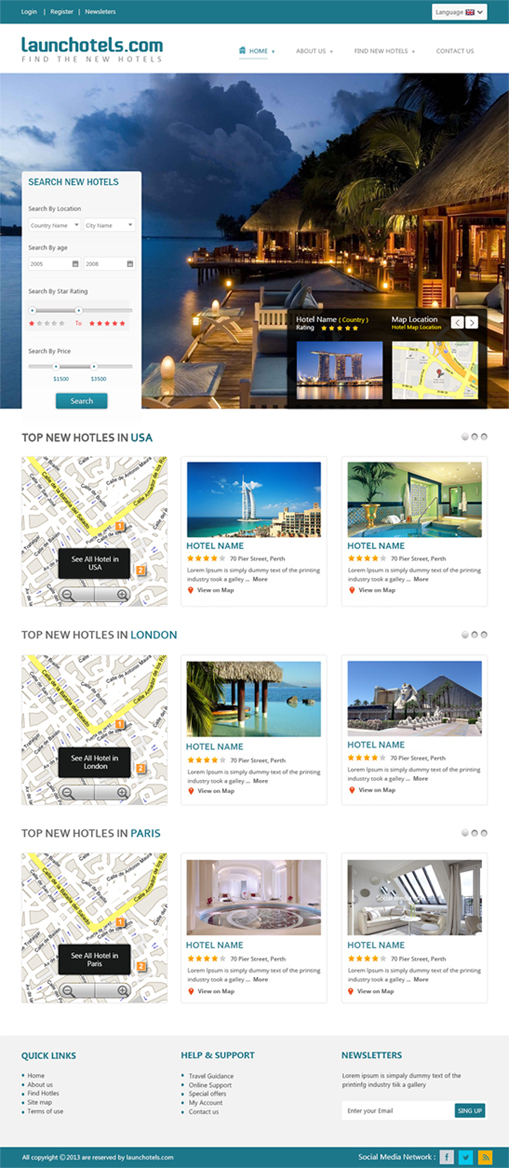The width and height of the screenshot is (509, 1168).
Task: Click the minimum star rating slider handle
Action: pos(32,310)
